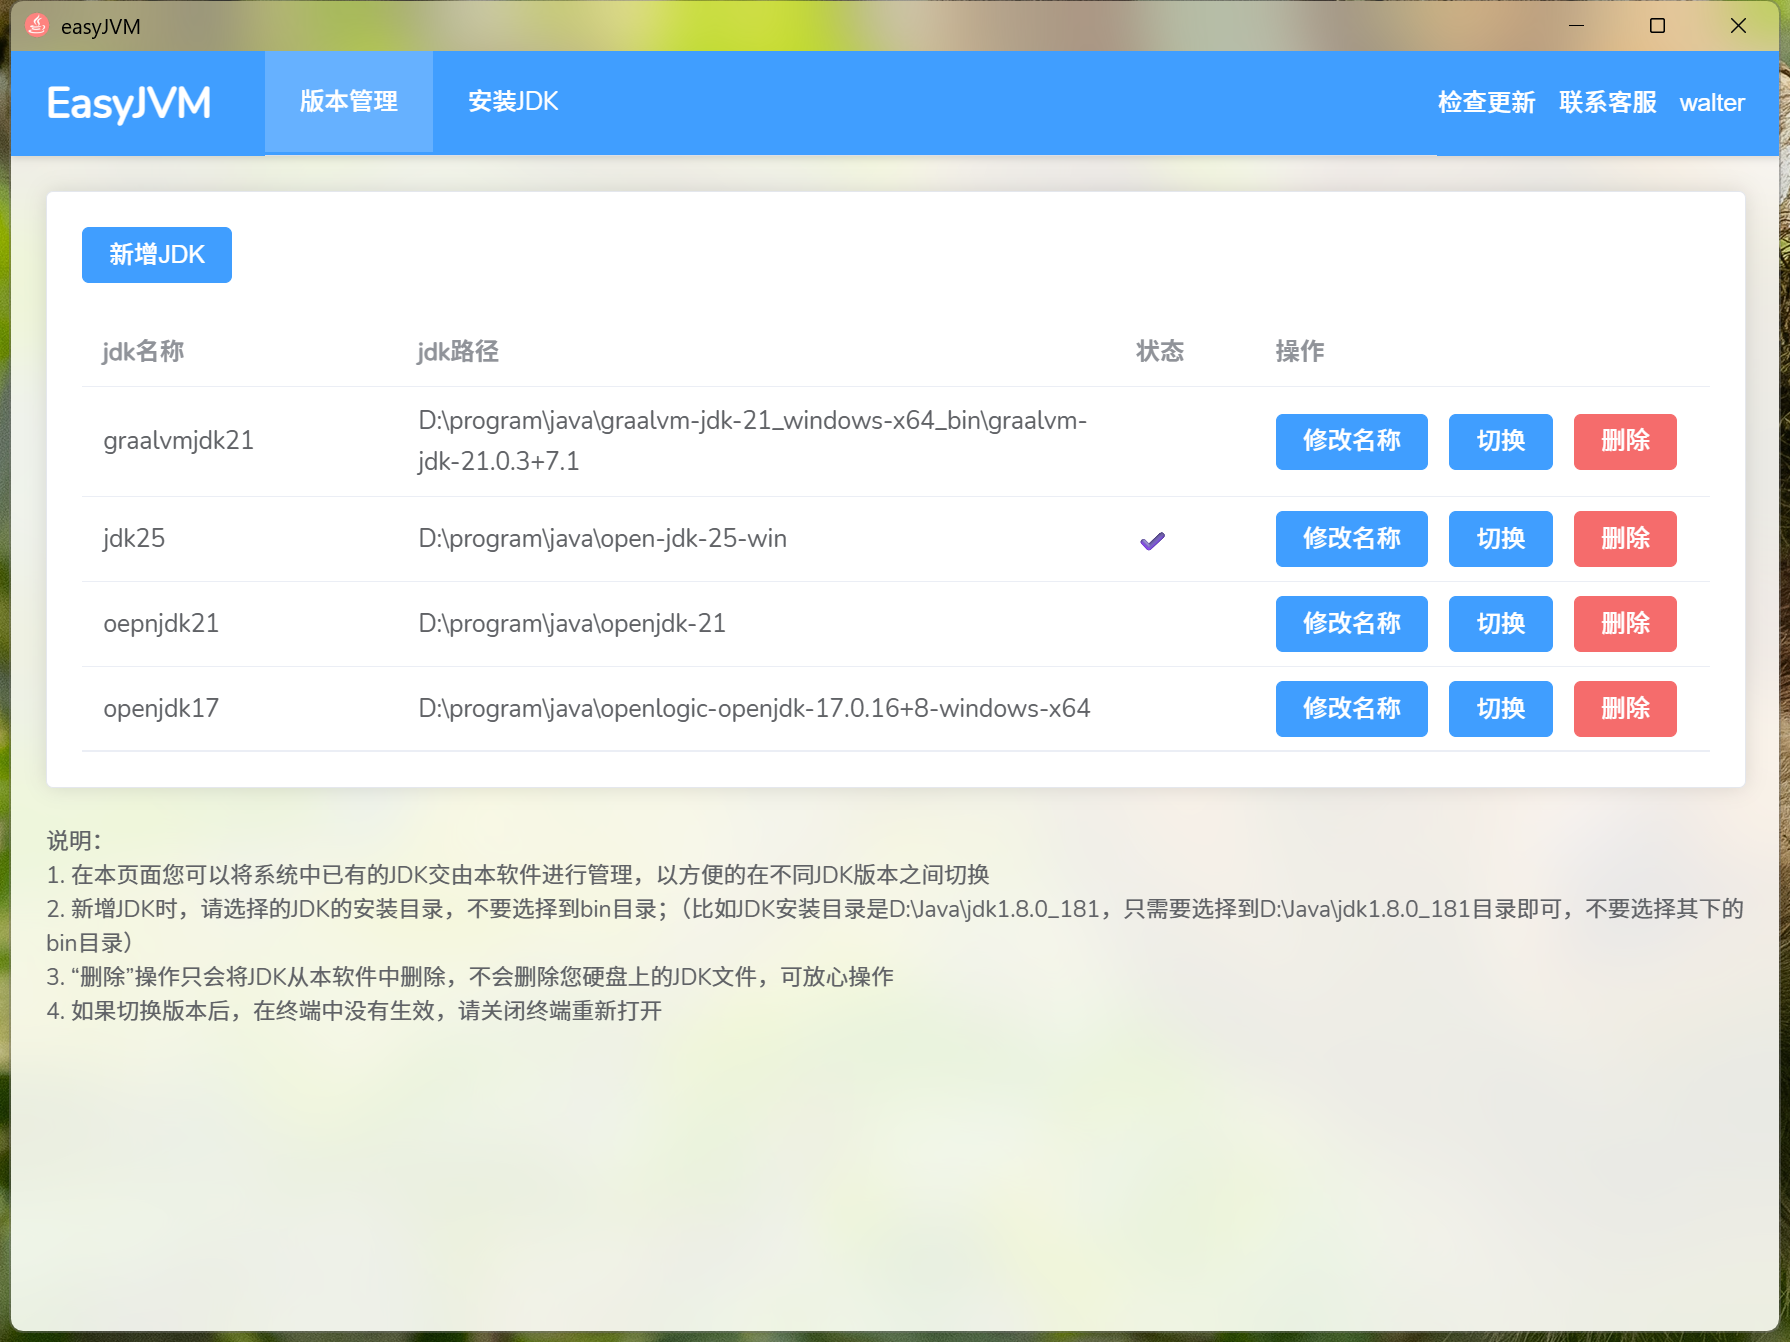Switch to the 安装JDK tab
This screenshot has width=1790, height=1342.
point(511,101)
